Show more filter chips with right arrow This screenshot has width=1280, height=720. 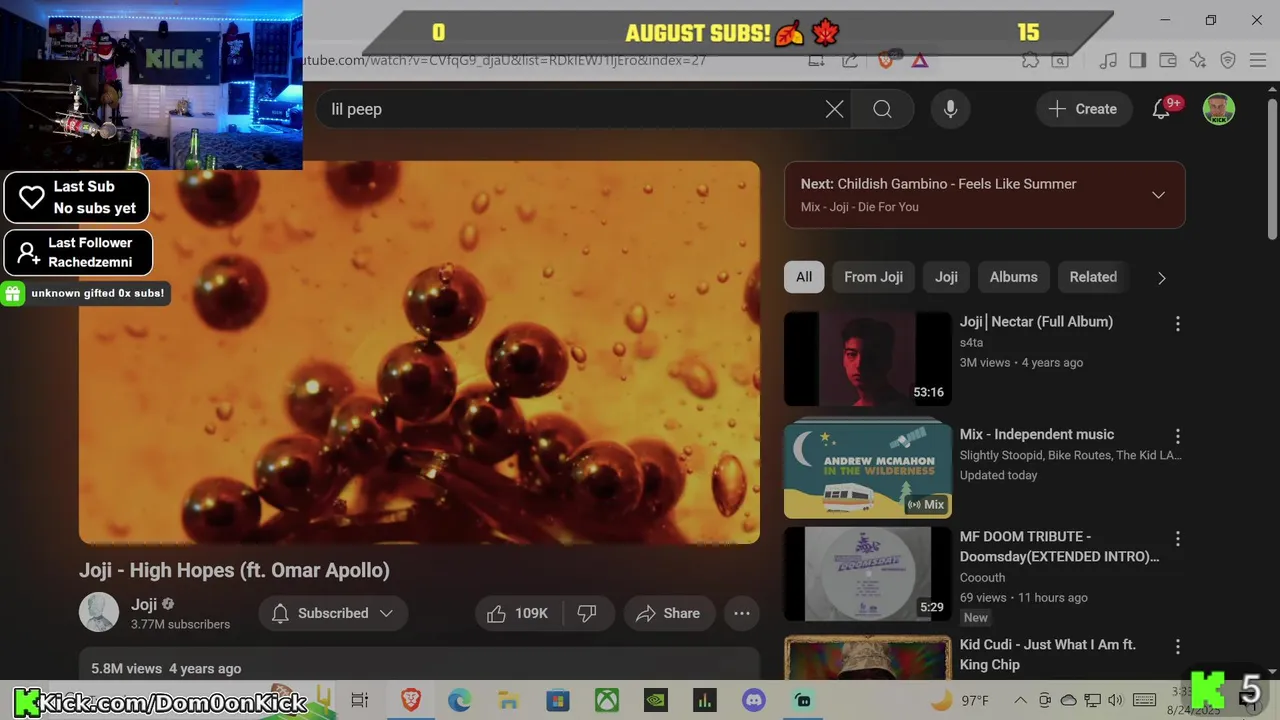[1161, 278]
